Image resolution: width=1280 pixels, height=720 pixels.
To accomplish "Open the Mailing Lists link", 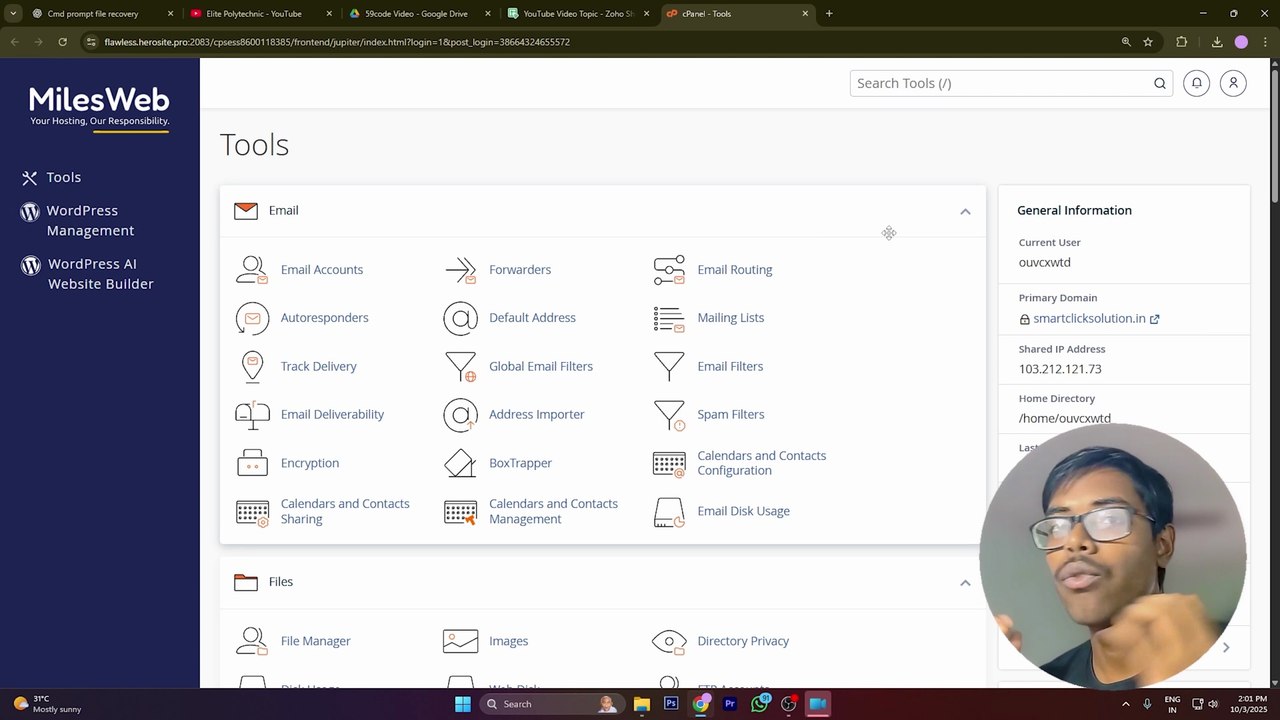I will (x=730, y=318).
